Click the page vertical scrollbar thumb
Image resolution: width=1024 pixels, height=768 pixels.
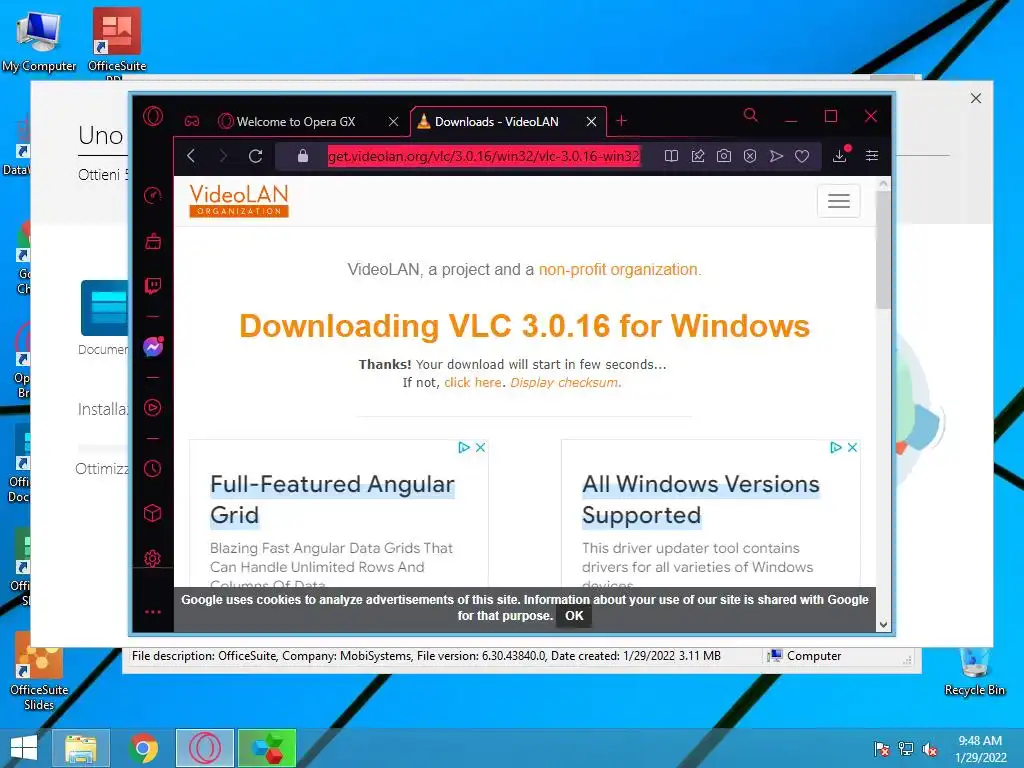(x=884, y=250)
